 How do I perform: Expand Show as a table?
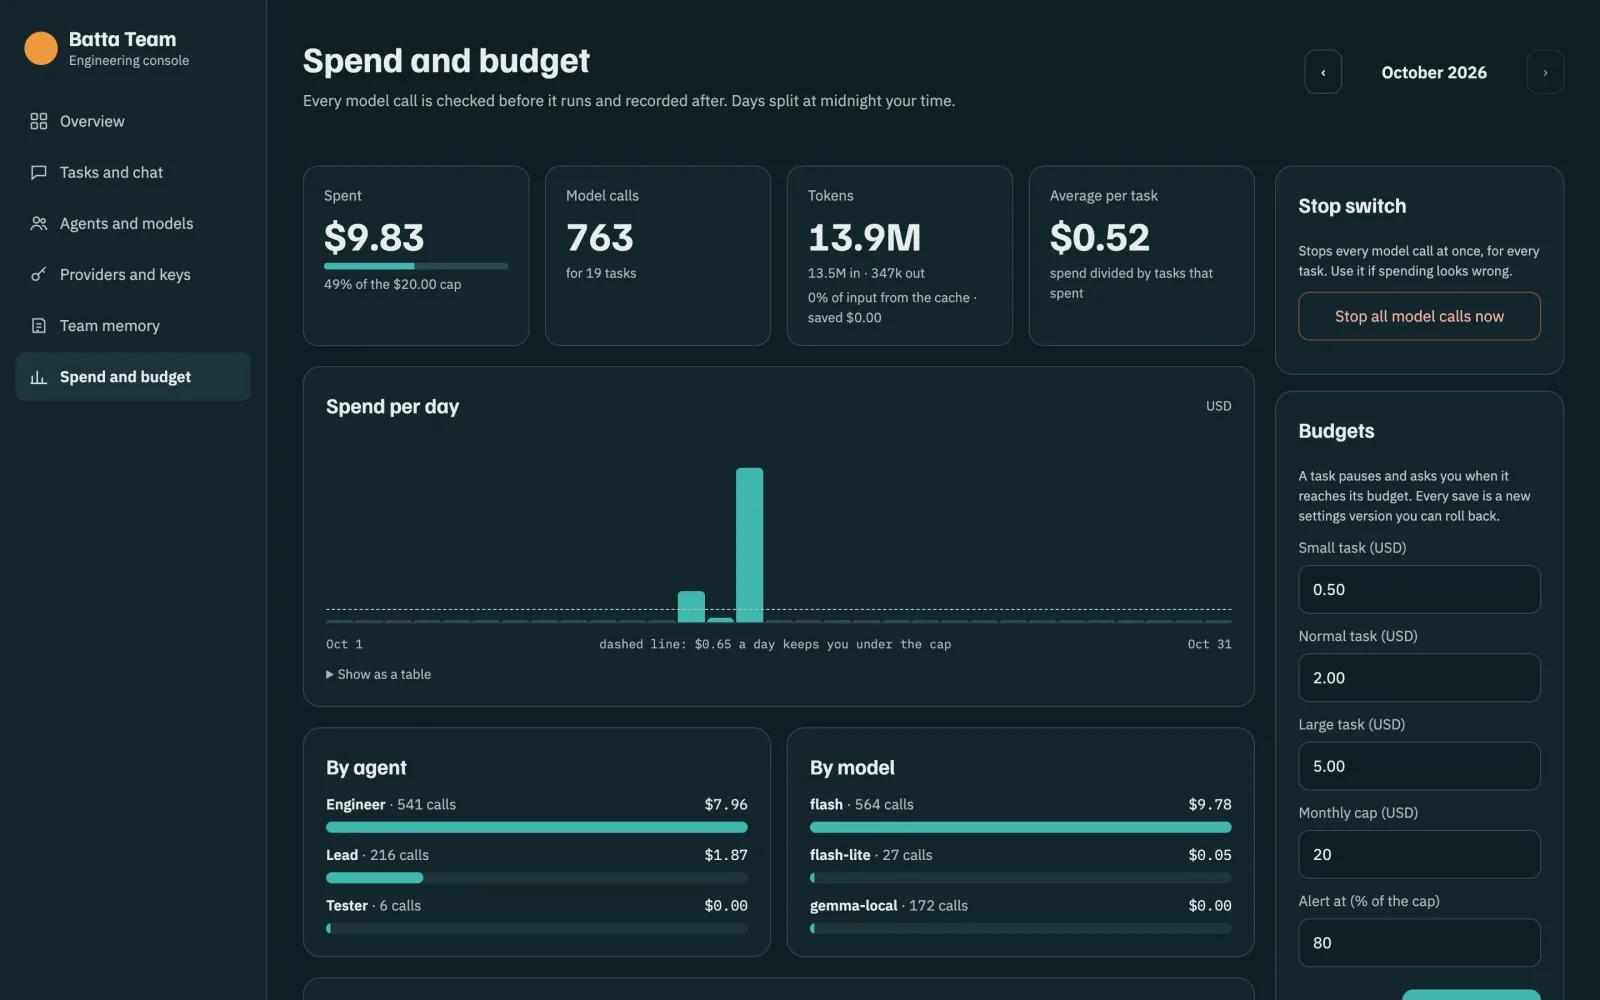coord(379,674)
